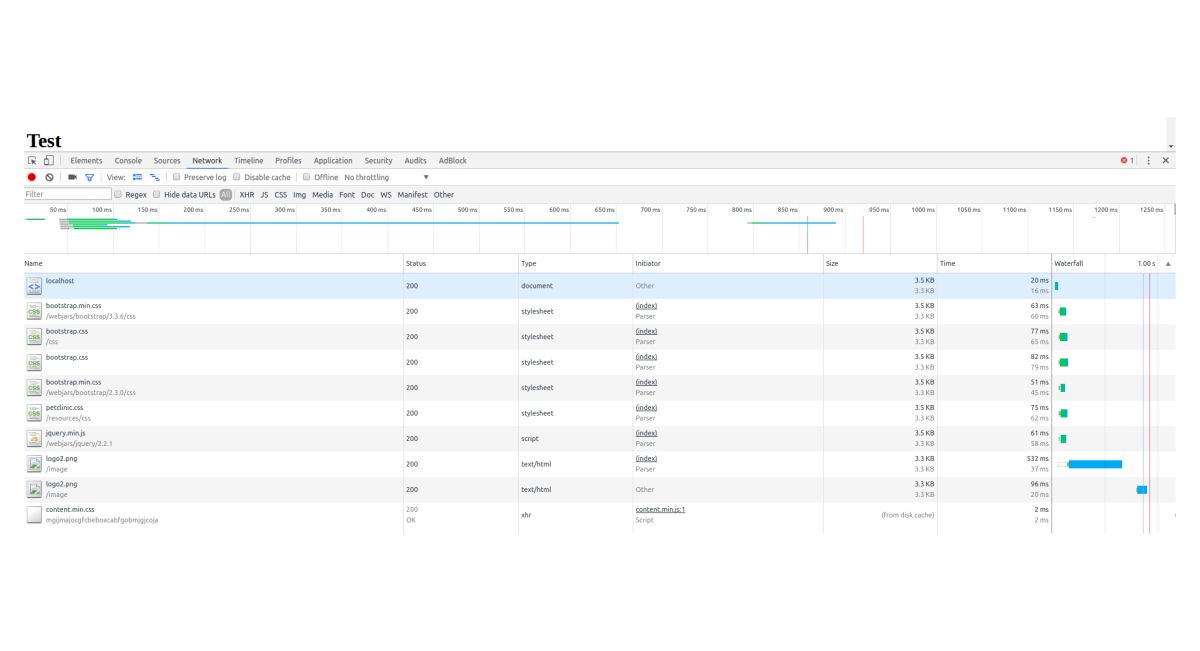Stop recording network log (red dot)

(32, 177)
